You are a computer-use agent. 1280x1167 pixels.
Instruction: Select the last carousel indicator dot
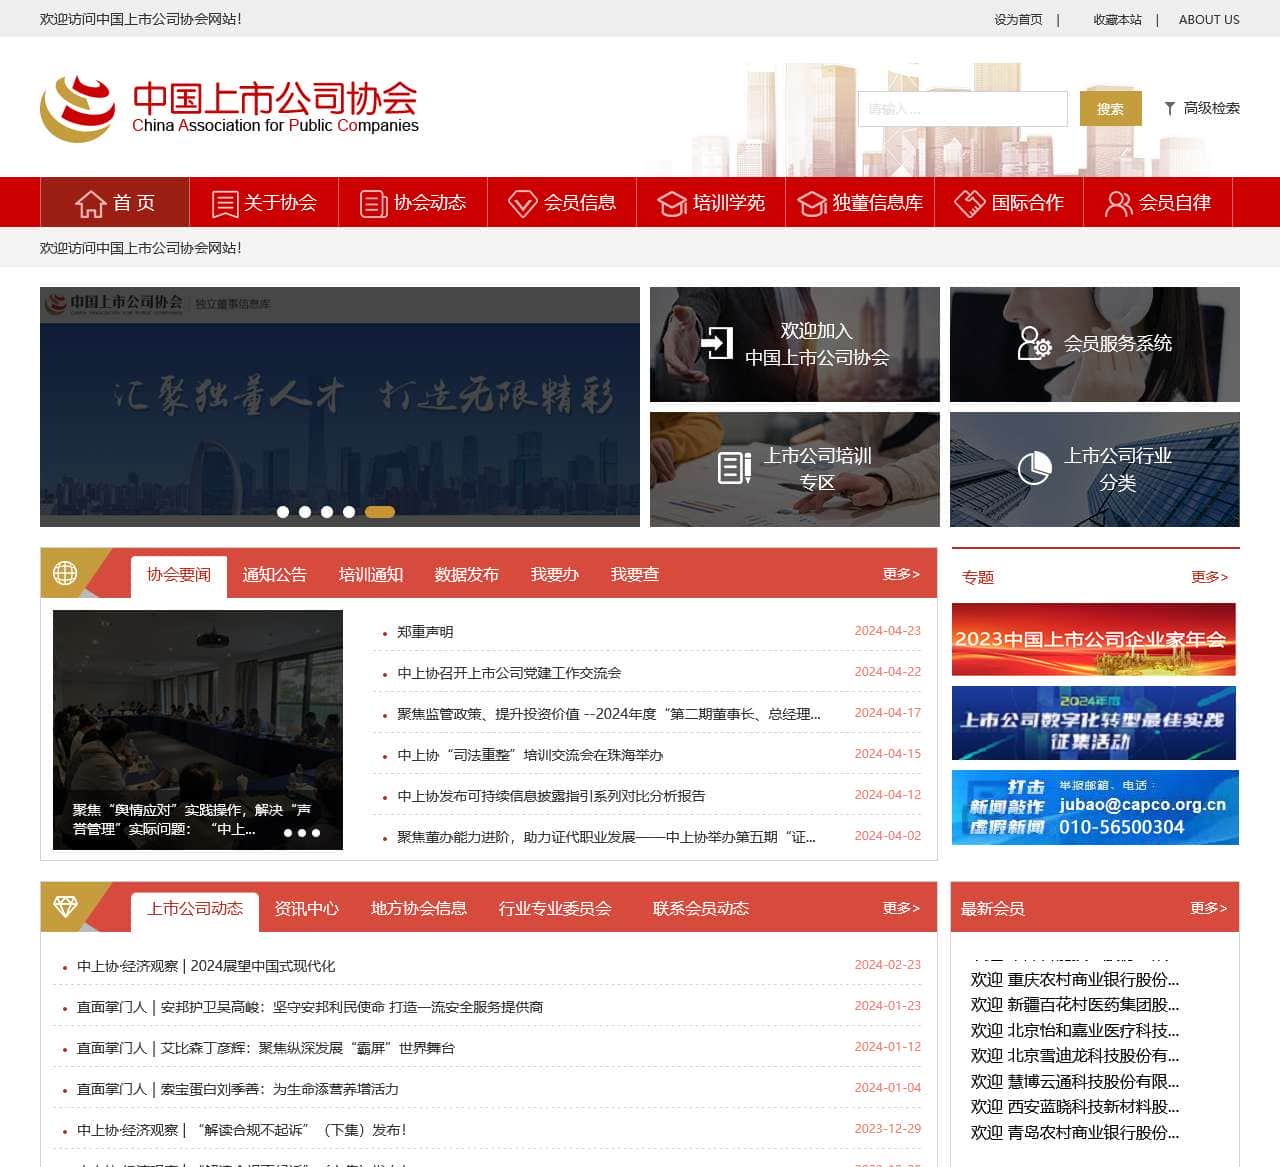tap(378, 511)
